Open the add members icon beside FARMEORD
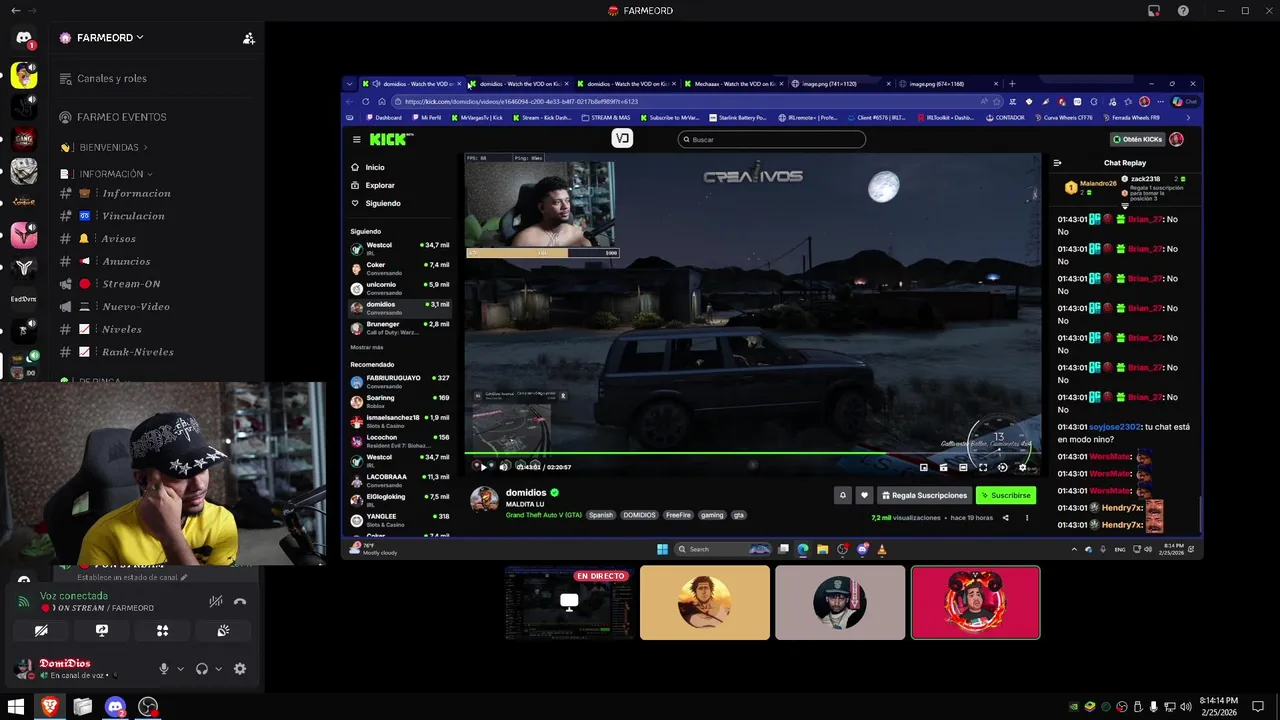This screenshot has height=720, width=1280. 248,38
